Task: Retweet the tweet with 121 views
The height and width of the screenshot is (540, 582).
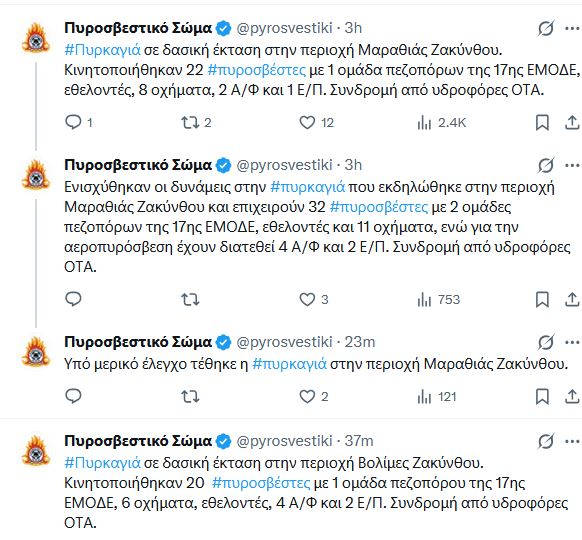Action: coord(190,397)
